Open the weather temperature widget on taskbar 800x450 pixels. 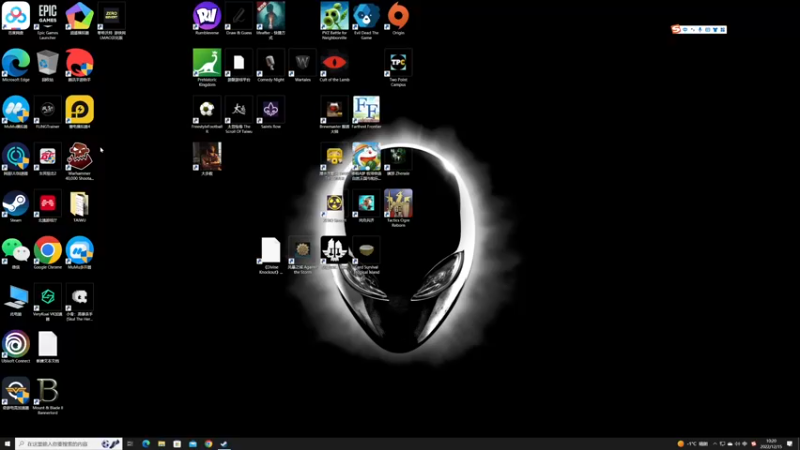coord(693,444)
